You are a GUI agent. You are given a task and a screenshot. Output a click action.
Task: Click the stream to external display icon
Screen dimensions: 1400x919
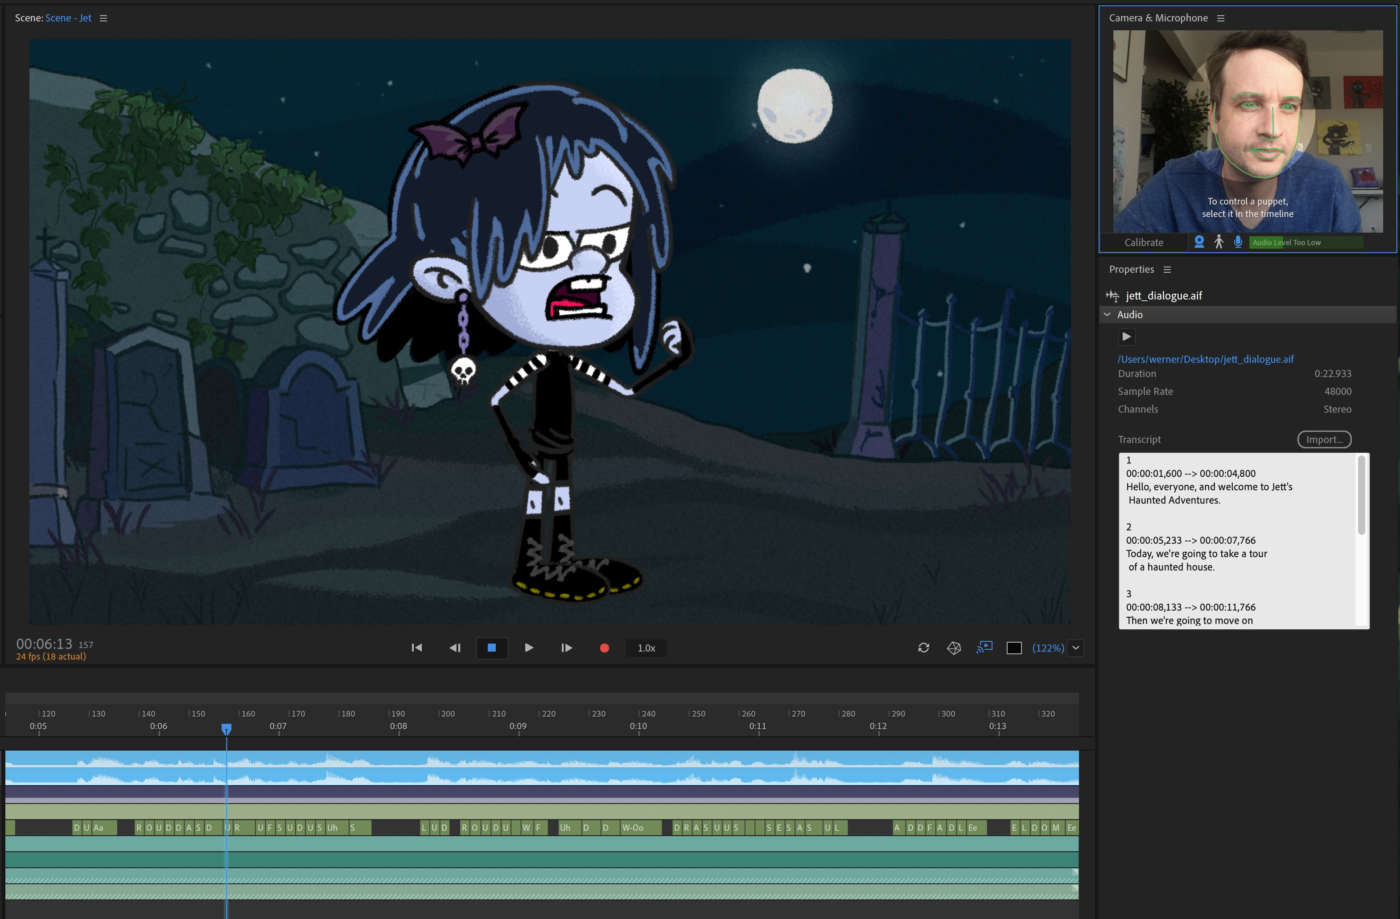pos(983,647)
